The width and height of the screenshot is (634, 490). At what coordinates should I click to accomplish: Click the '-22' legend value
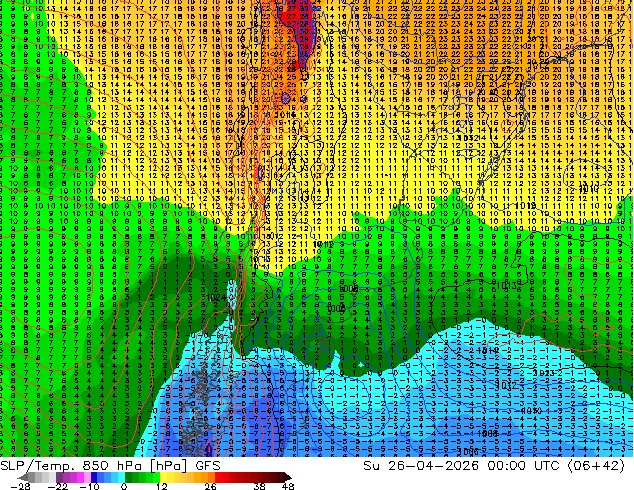58,486
